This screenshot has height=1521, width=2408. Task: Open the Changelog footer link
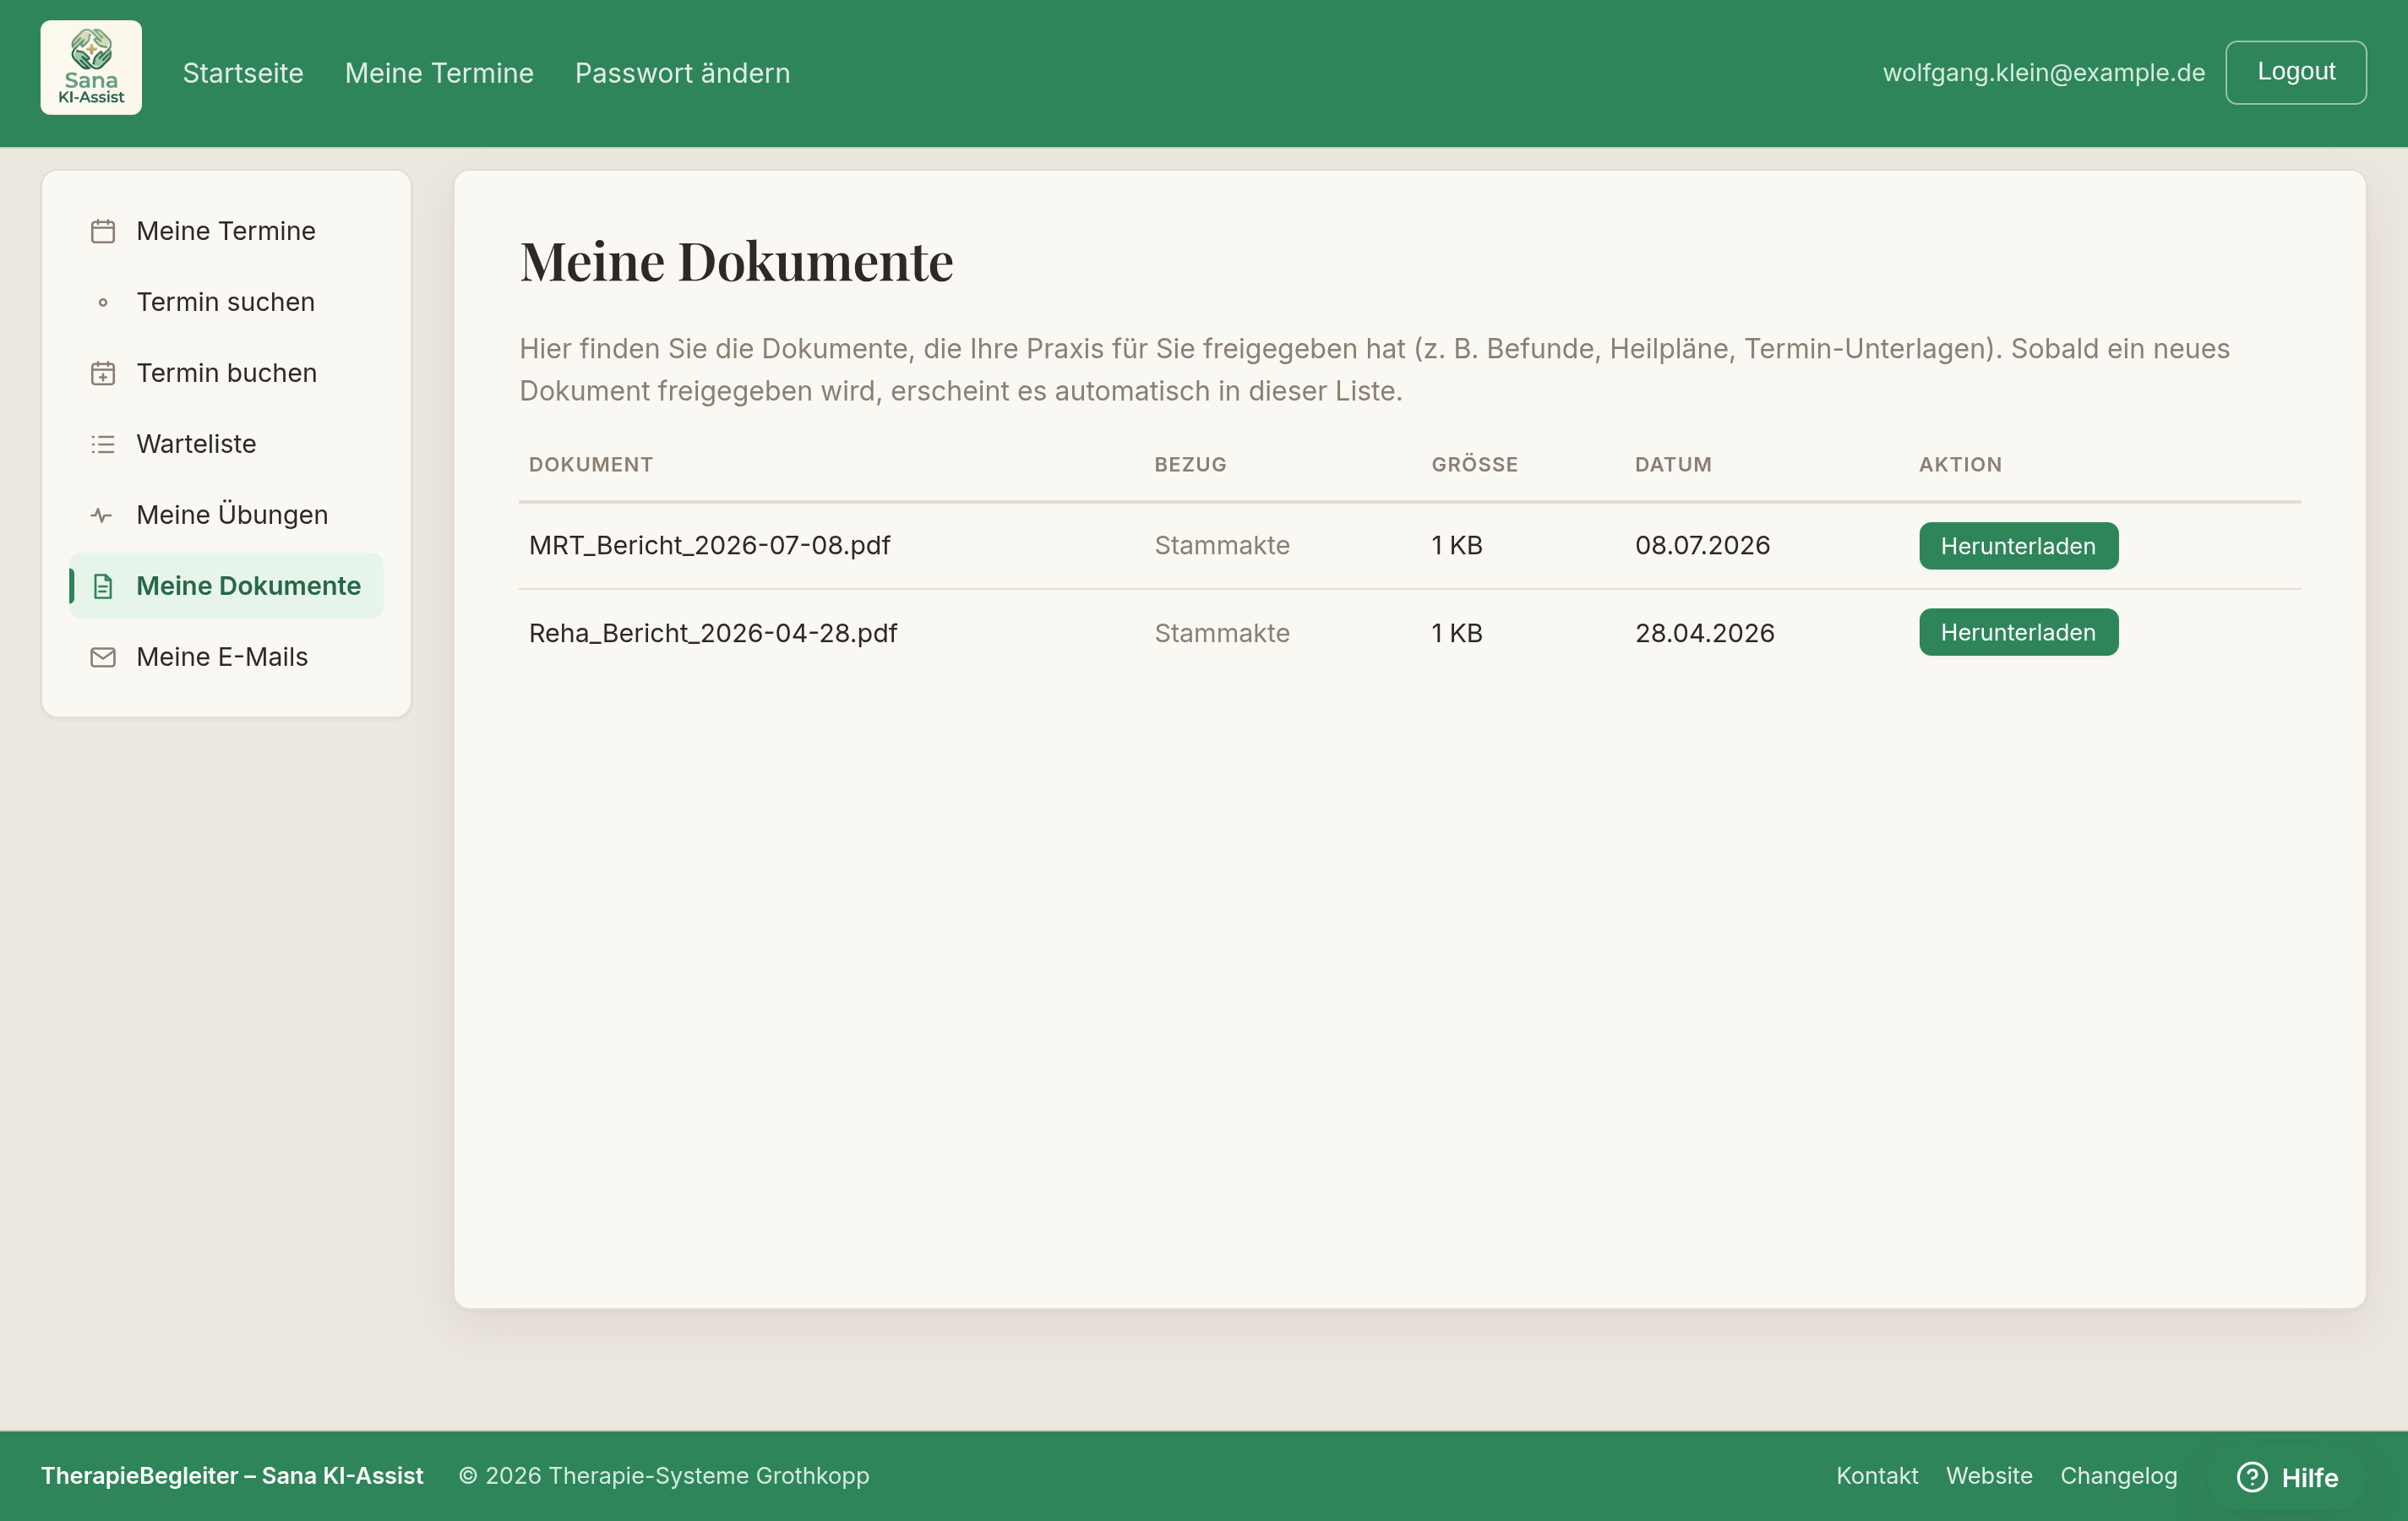[2118, 1475]
